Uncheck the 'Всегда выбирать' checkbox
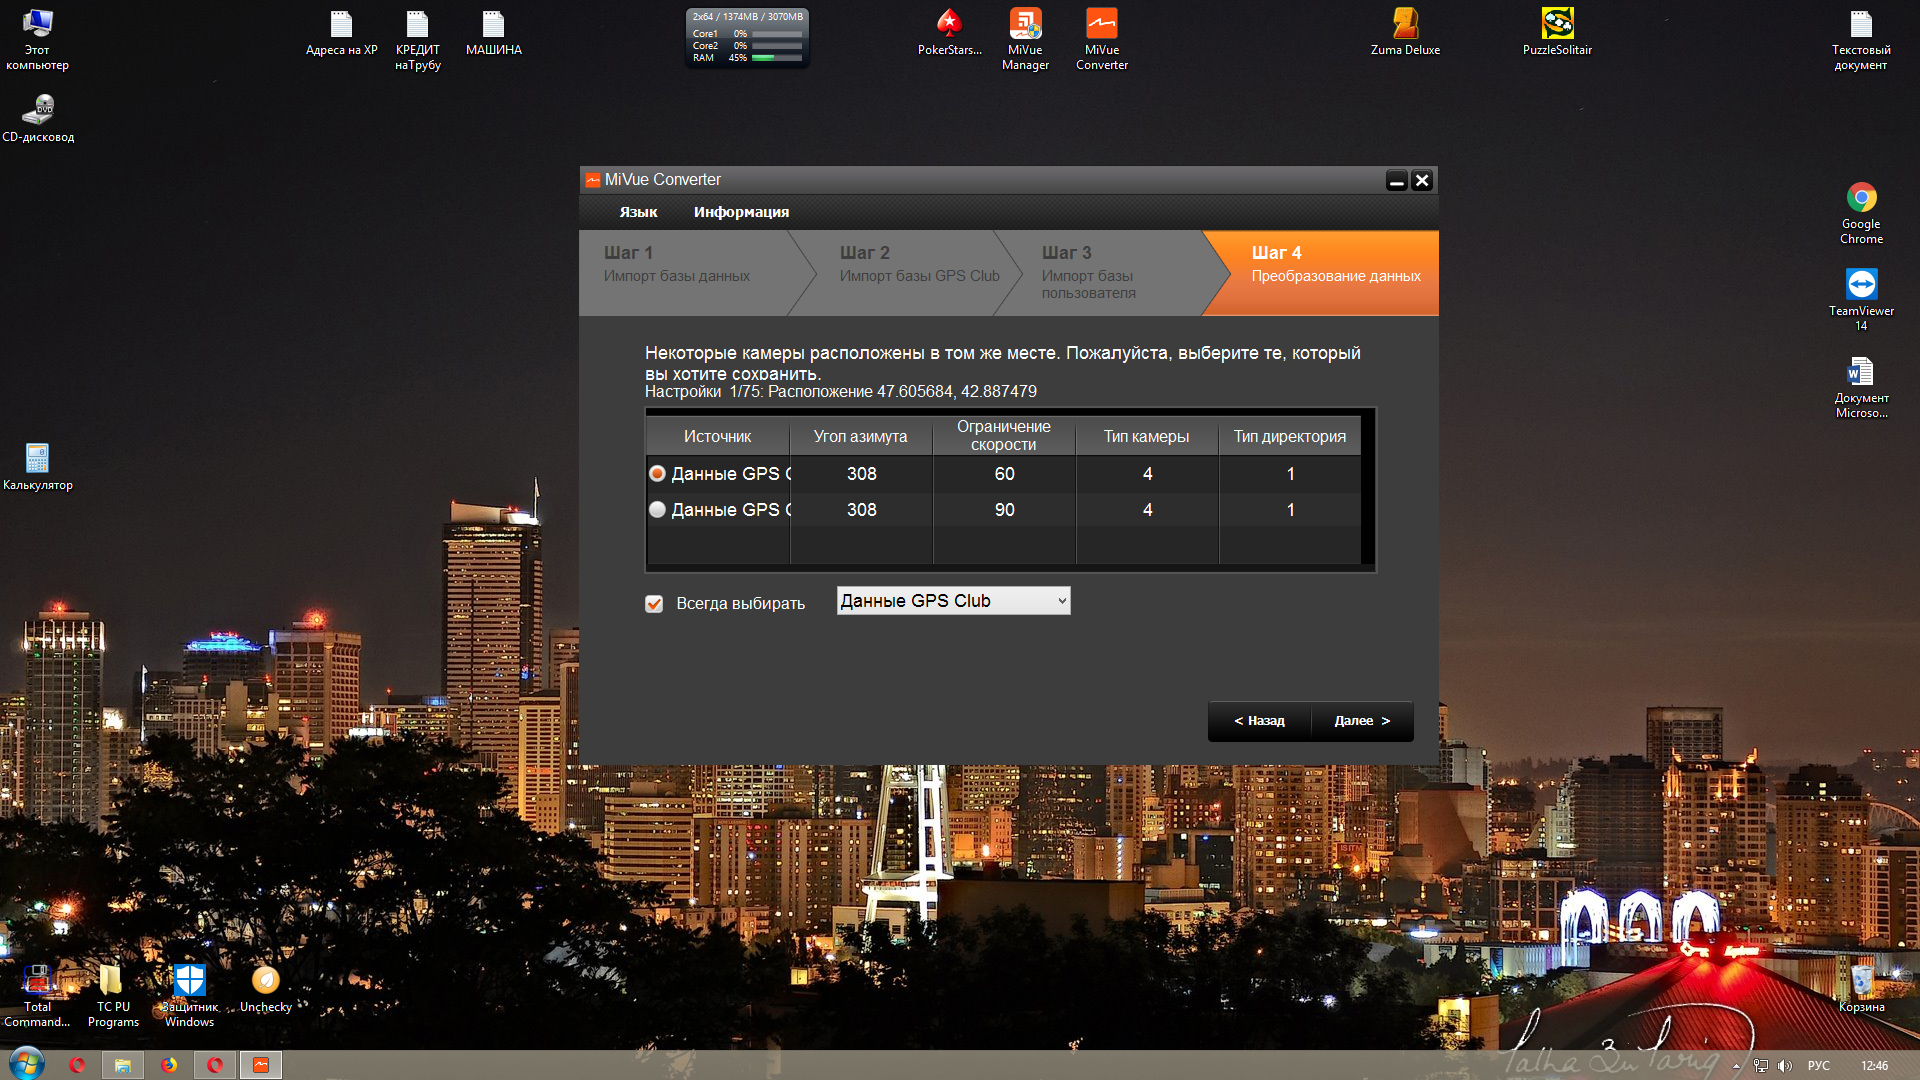The image size is (1920, 1080). pos(654,604)
